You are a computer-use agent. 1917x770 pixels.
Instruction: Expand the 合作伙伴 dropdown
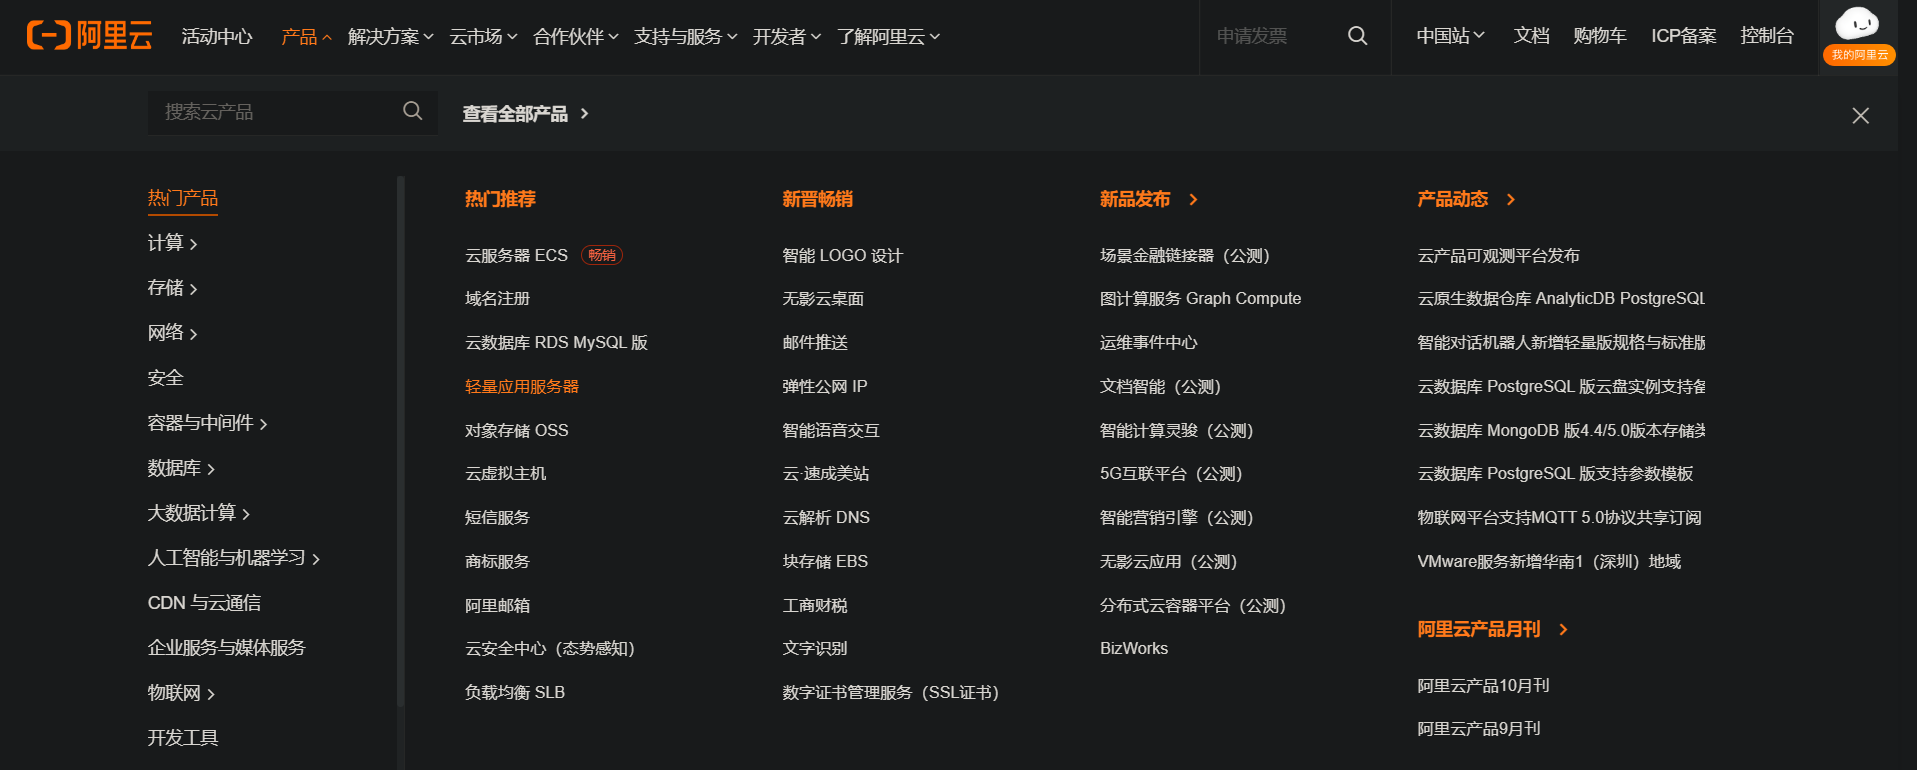pos(576,37)
